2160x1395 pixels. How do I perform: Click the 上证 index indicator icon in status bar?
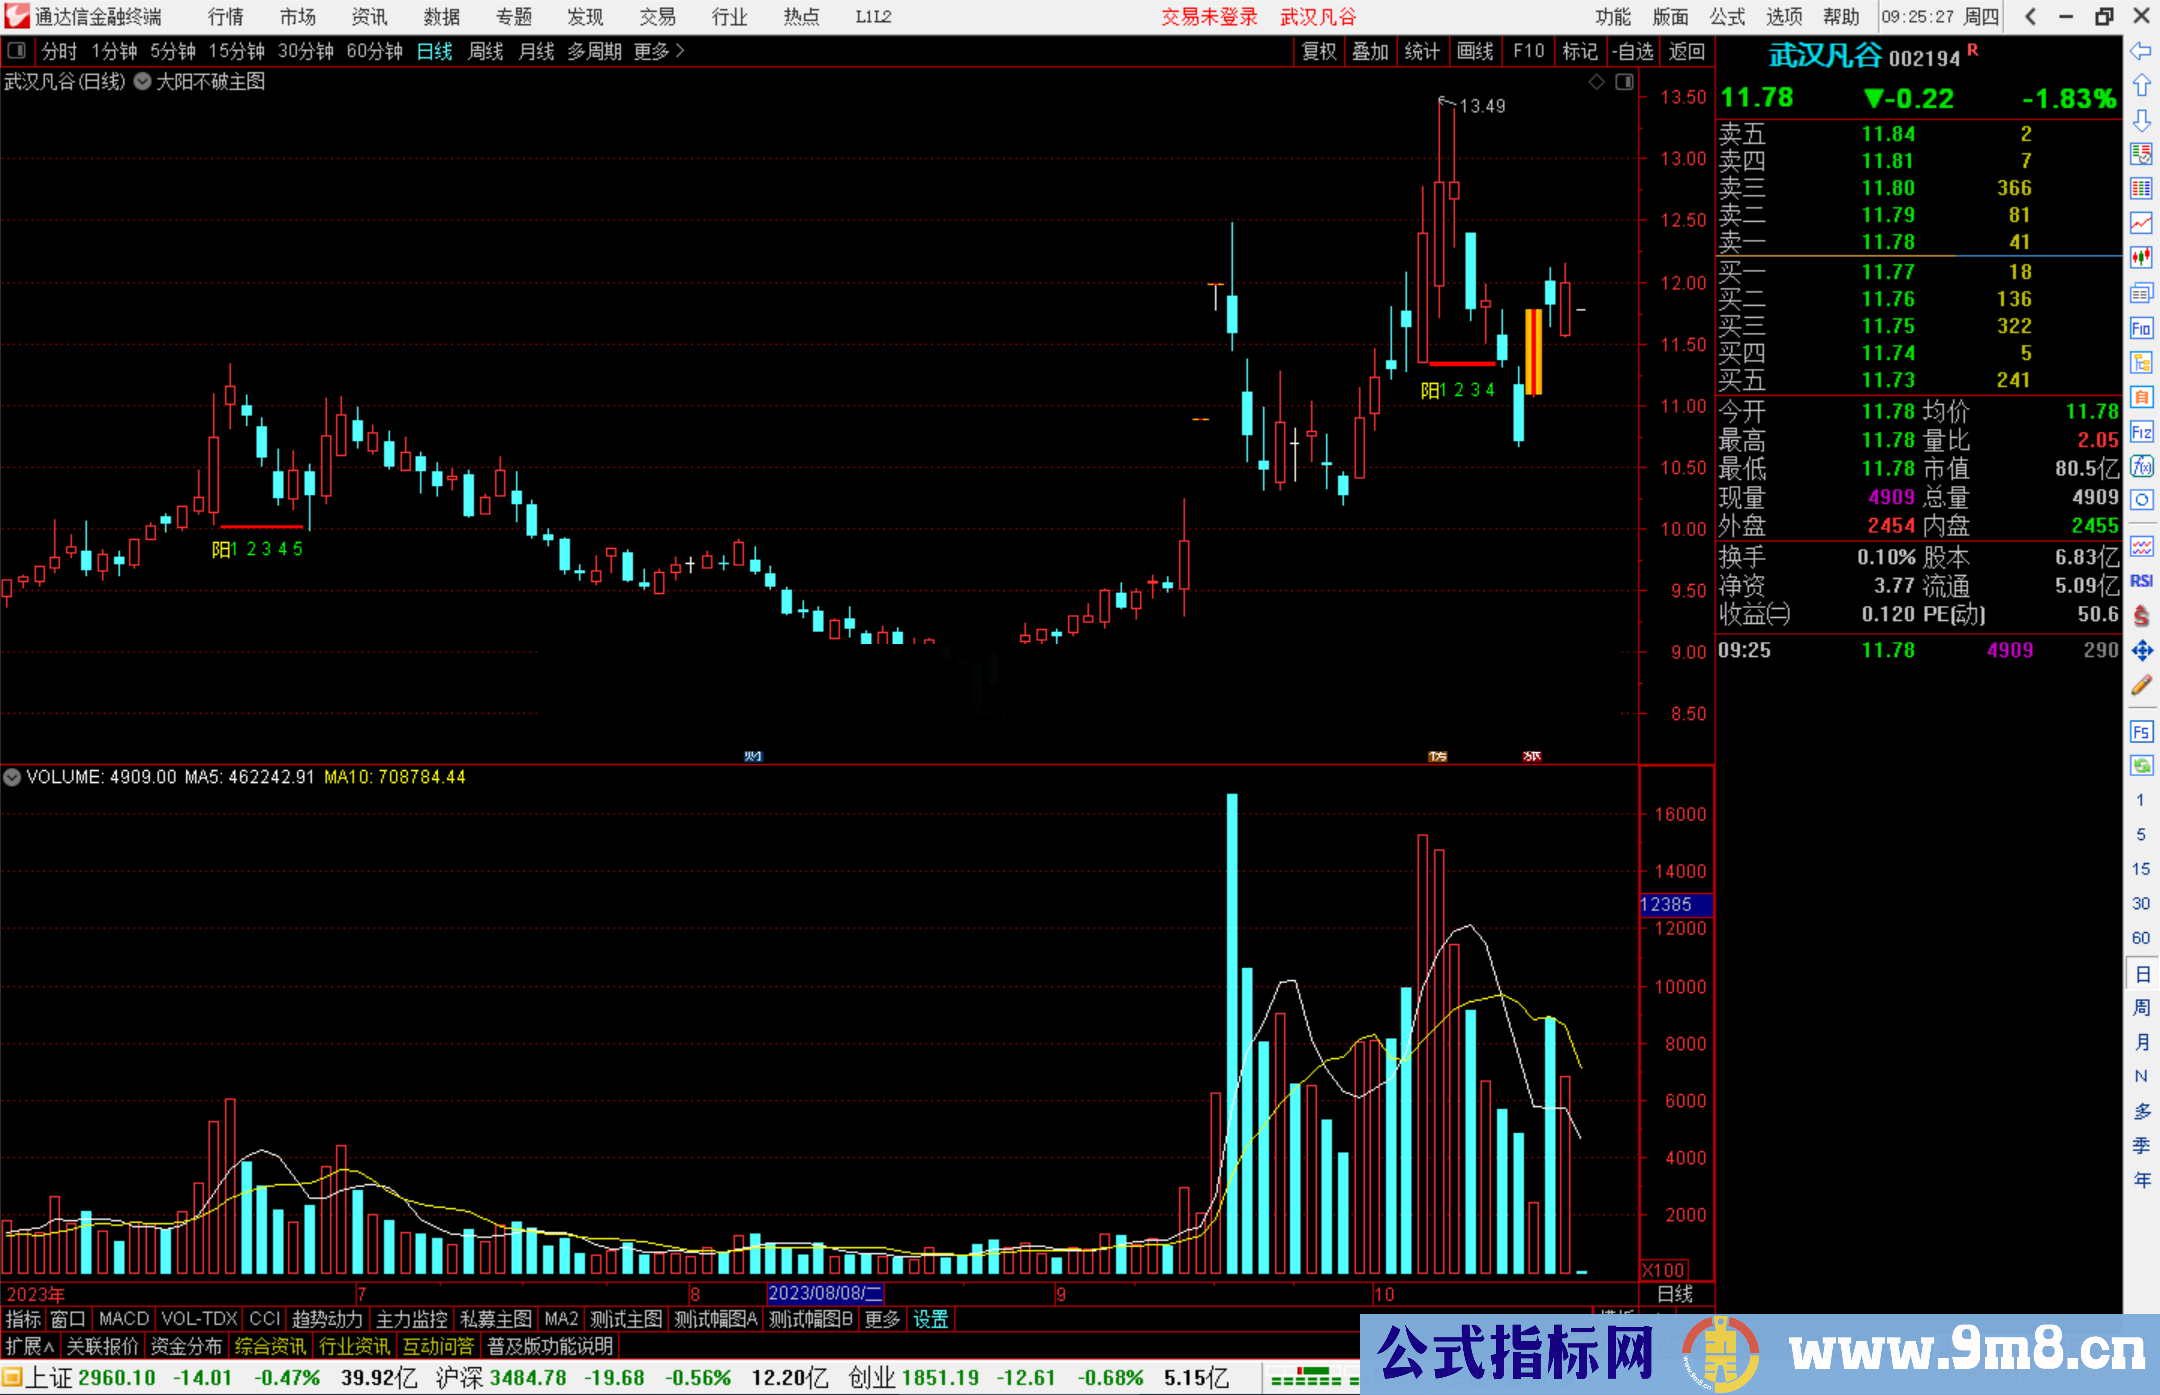click(11, 1378)
